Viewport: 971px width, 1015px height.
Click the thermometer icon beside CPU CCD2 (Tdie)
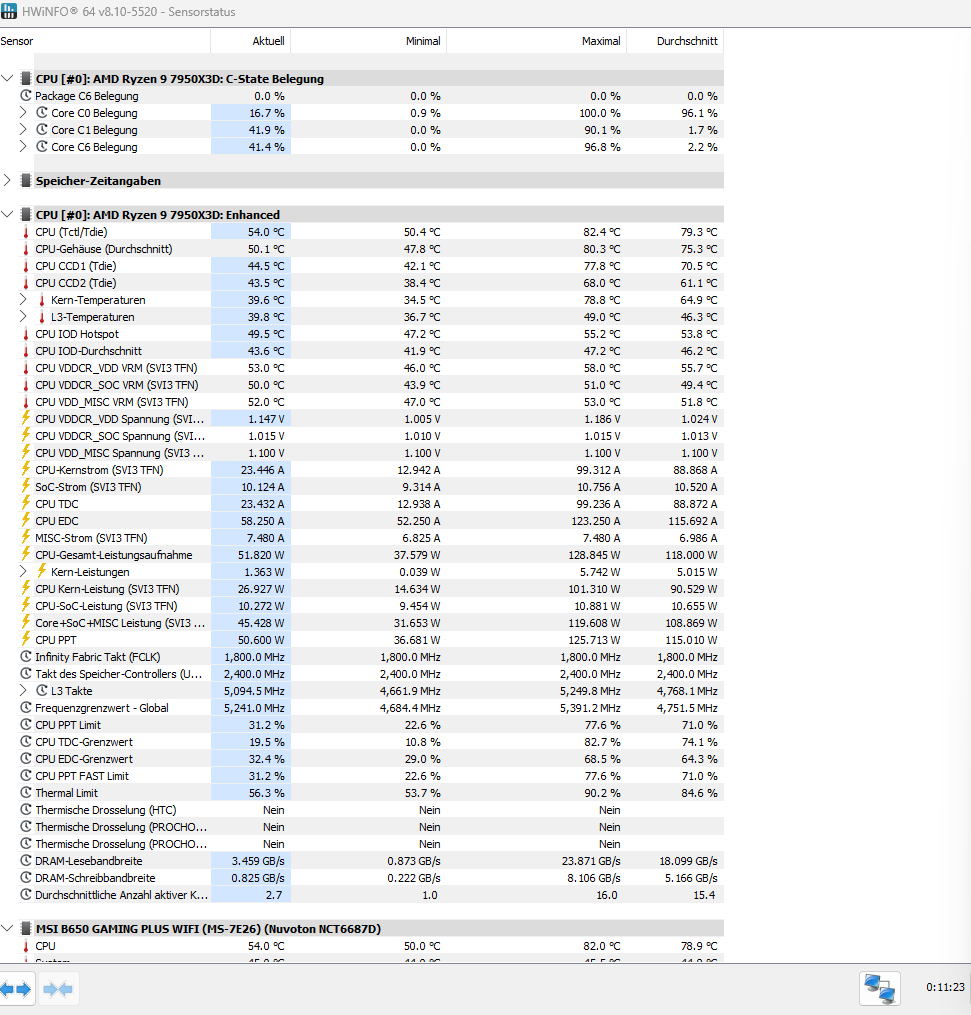[26, 283]
